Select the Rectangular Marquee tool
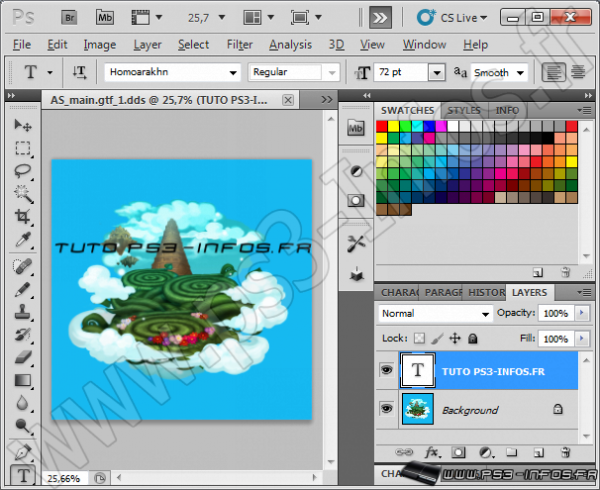Viewport: 600px width, 490px height. tap(23, 148)
